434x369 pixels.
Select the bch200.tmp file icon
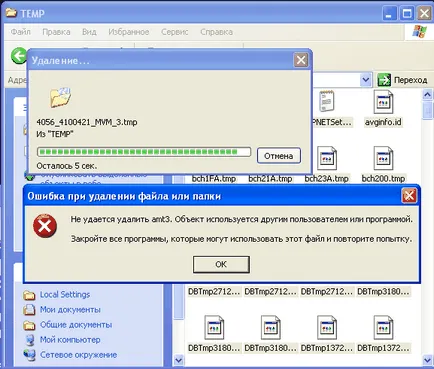383,159
